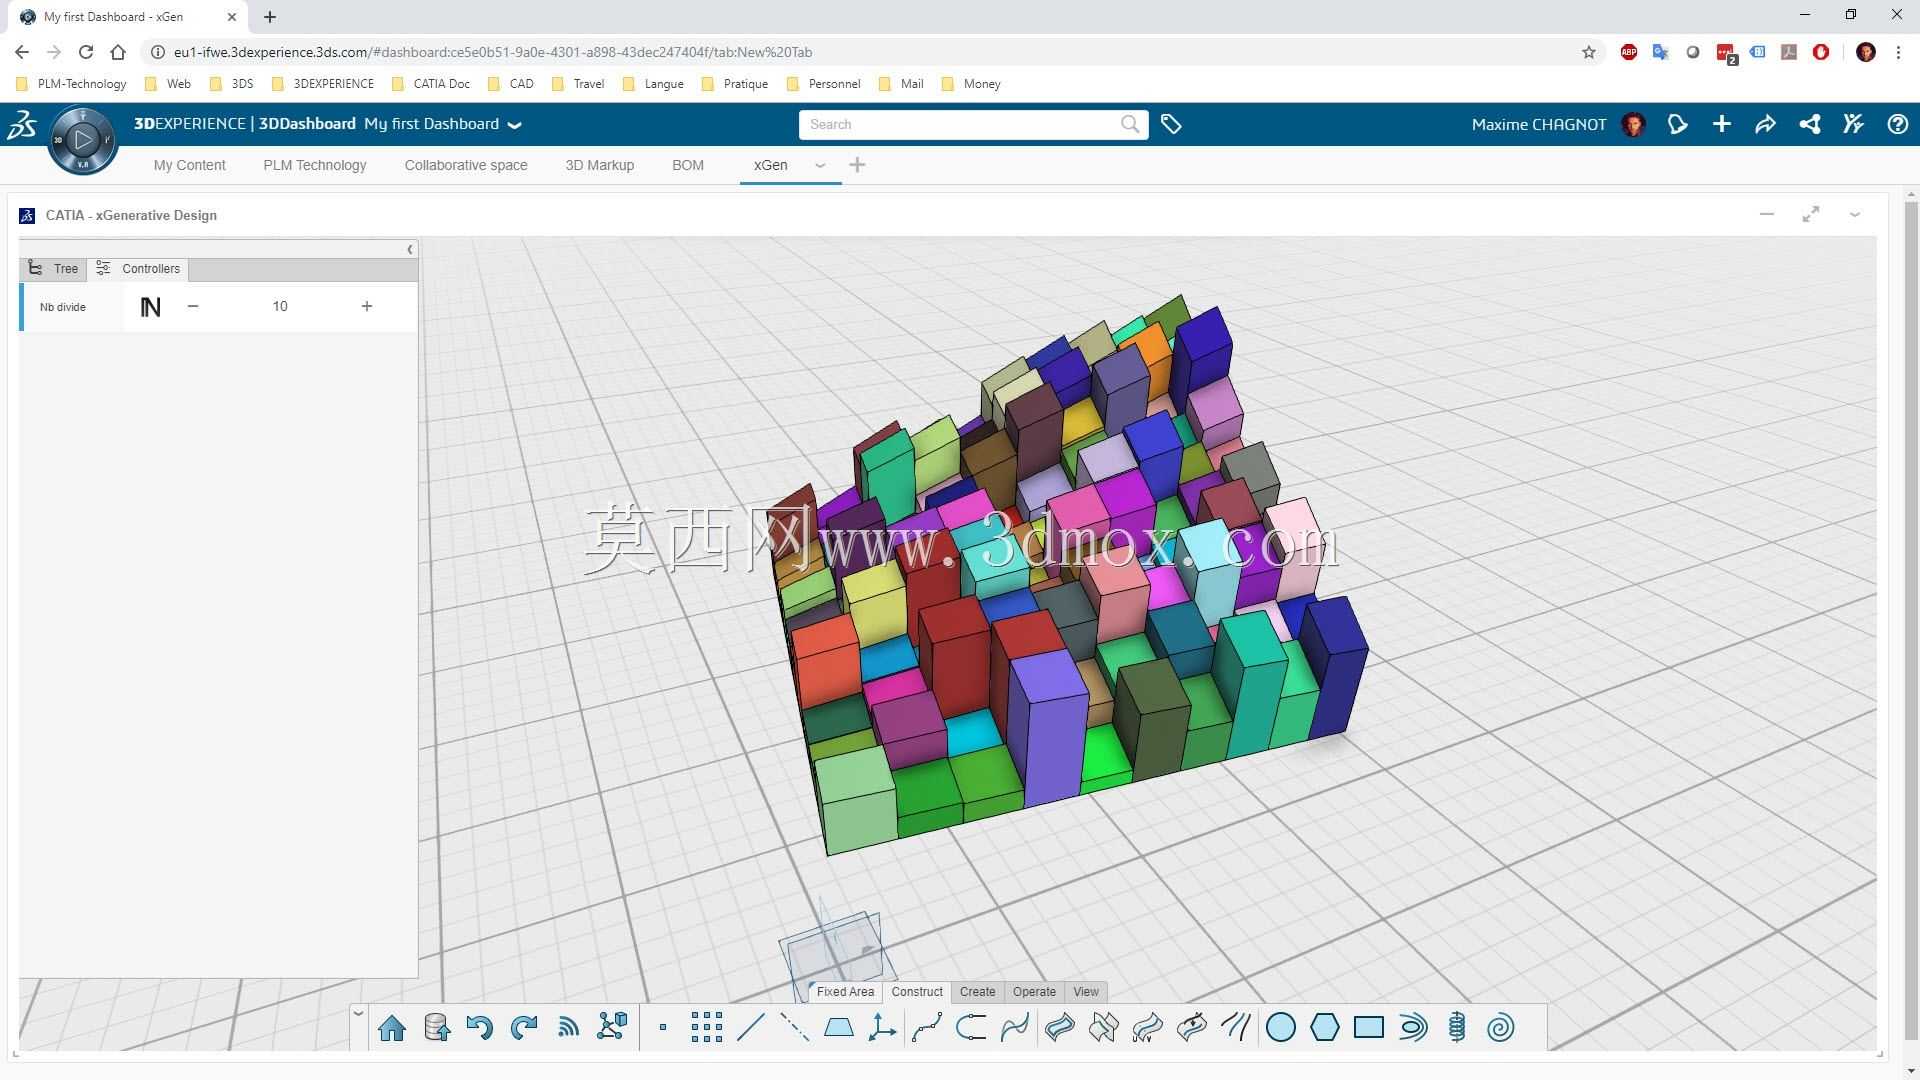Open the 3D Markup tab

(600, 165)
